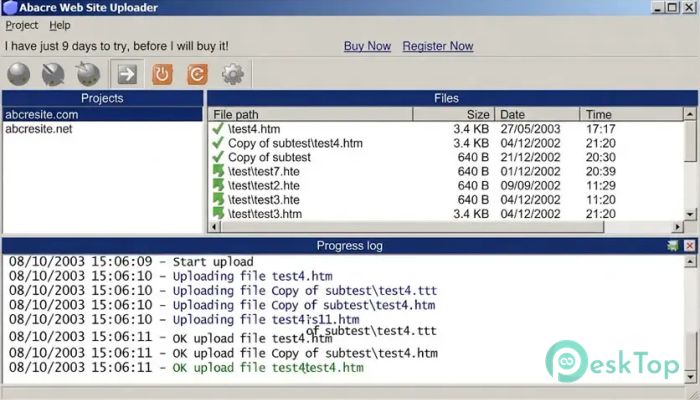Click the orange refresh icon

tap(197, 74)
